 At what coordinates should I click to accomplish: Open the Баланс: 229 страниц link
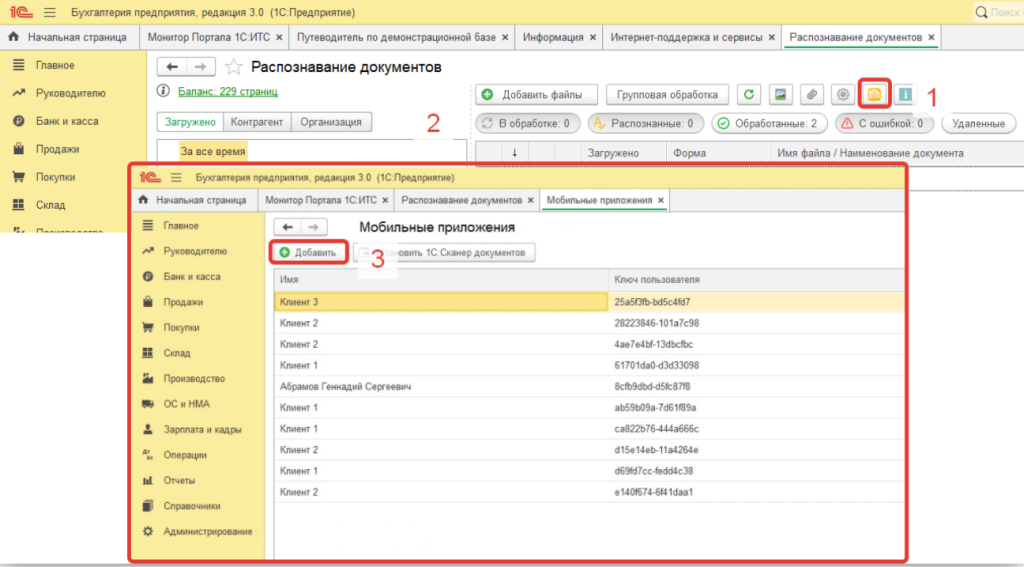tap(227, 91)
